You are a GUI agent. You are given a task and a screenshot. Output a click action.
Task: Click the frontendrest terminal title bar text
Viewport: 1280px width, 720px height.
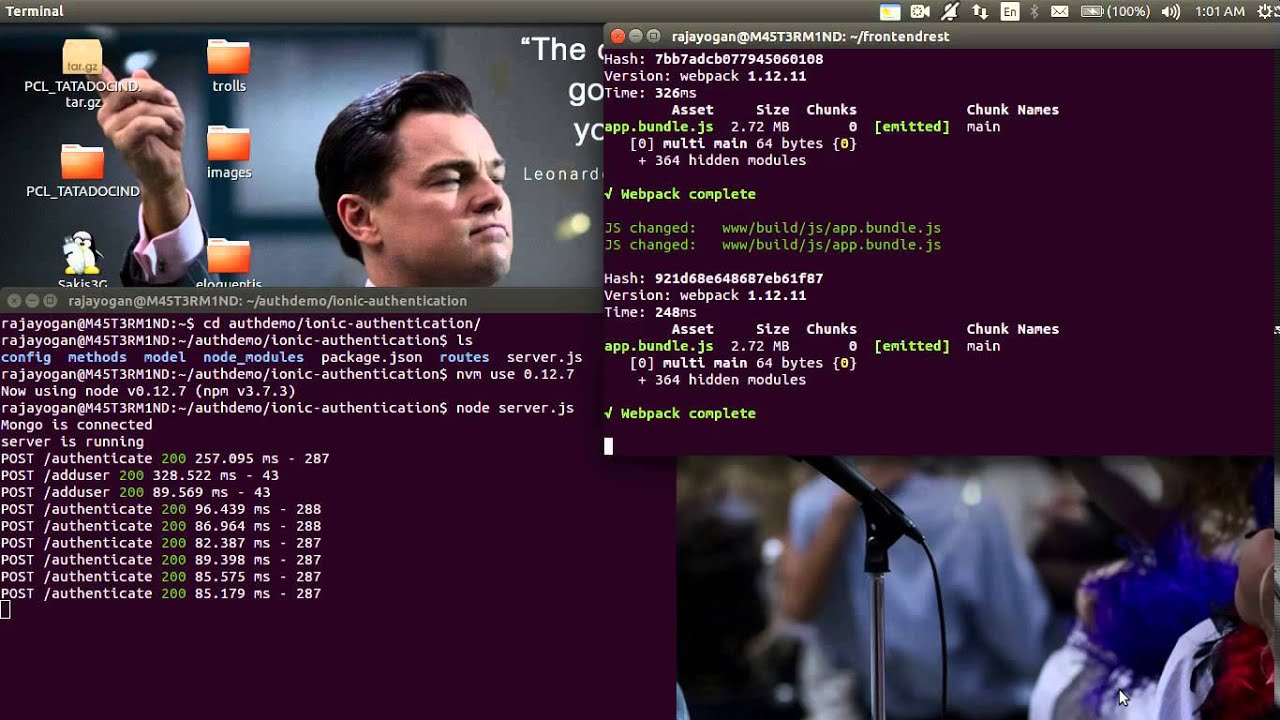(x=811, y=36)
